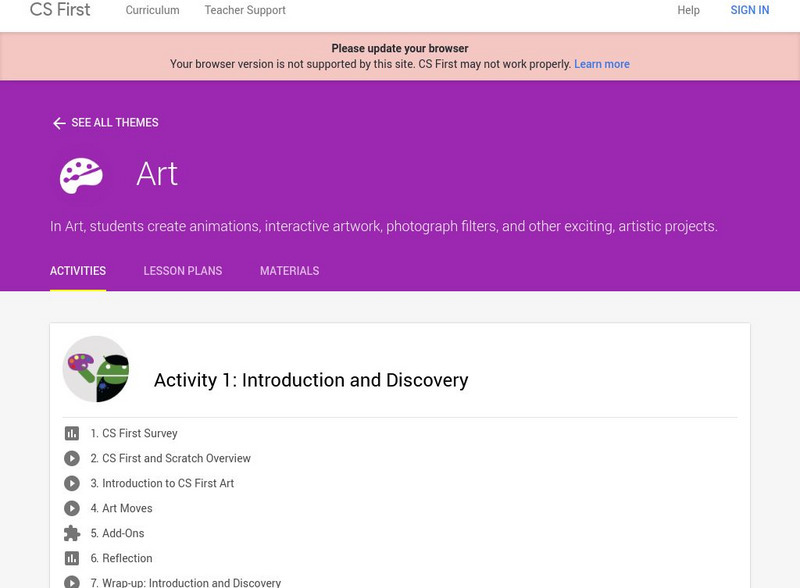Click the Art palette icon in header
Viewport: 800px width, 588px height.
tap(81, 176)
